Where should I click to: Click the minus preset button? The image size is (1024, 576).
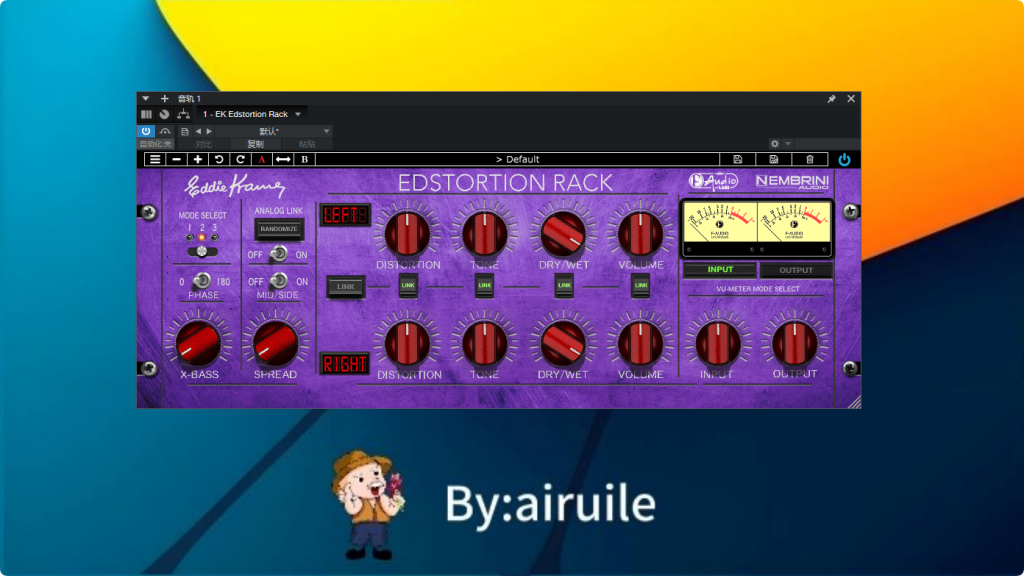pos(176,159)
